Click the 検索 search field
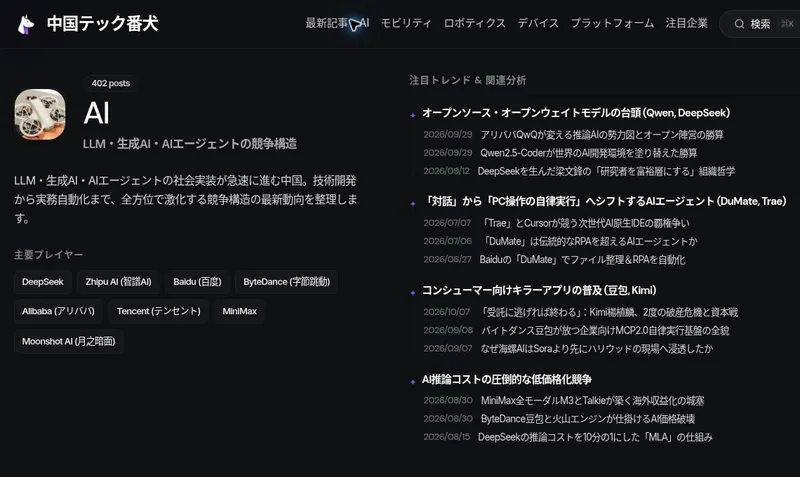 click(x=760, y=24)
